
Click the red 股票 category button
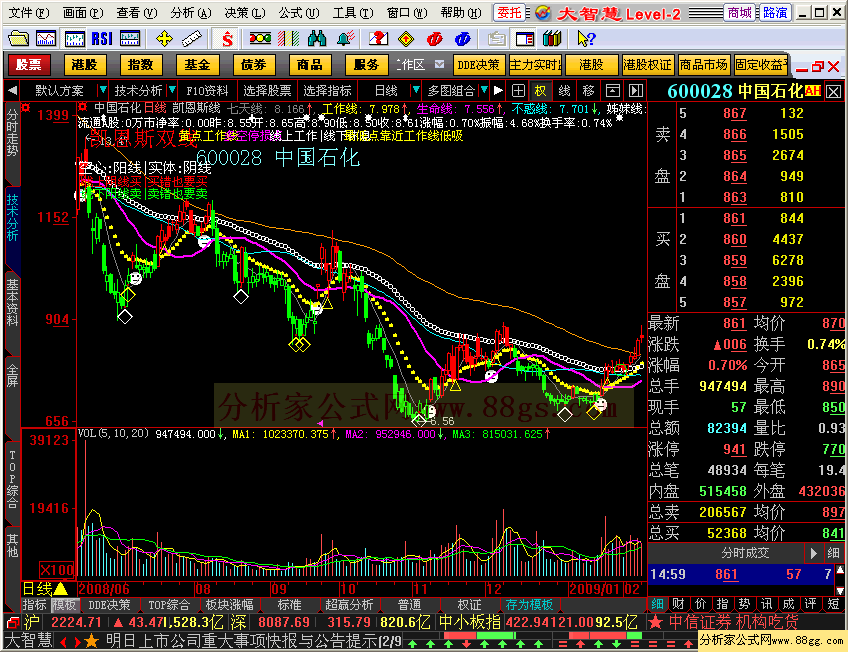[29, 65]
